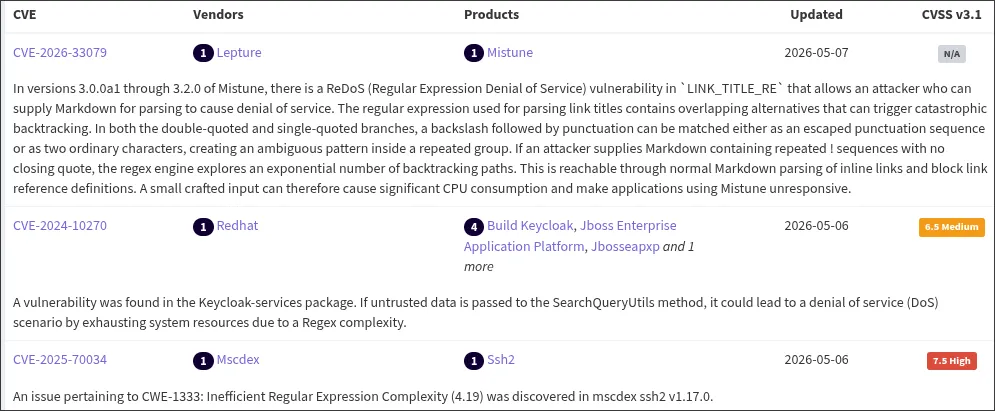This screenshot has width=995, height=411.
Task: Click the N/A CVSS badge
Action: click(x=951, y=54)
